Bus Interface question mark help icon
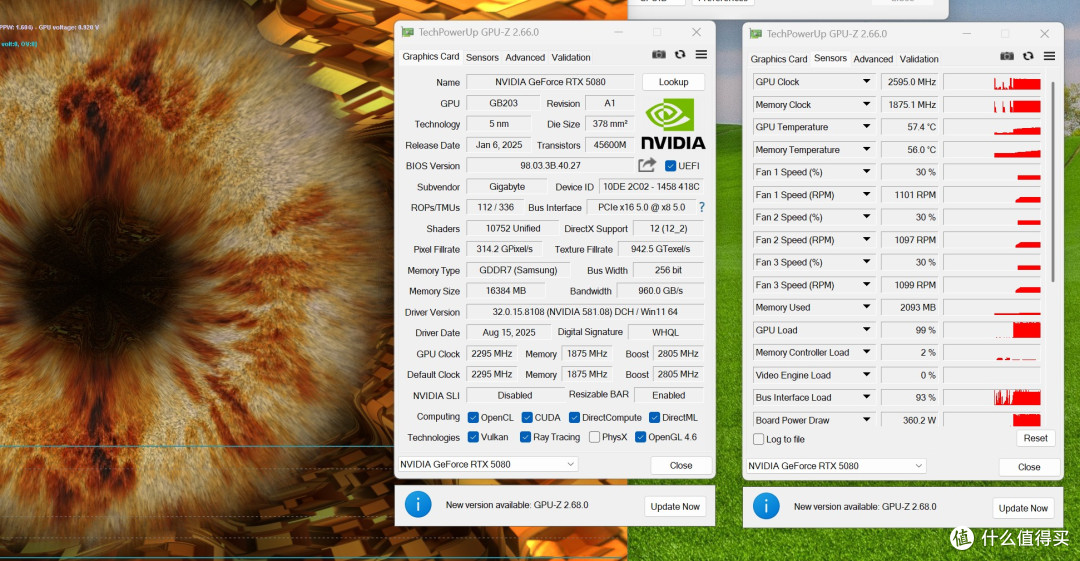The height and width of the screenshot is (561, 1080). pos(702,207)
